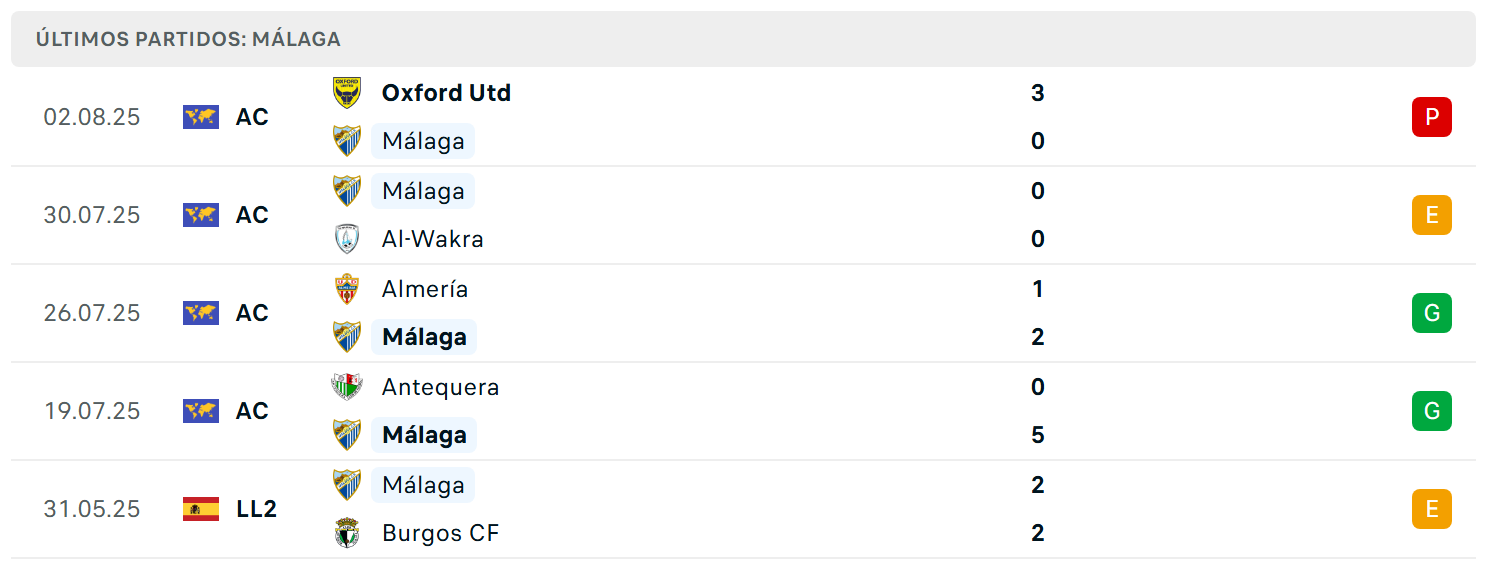Image resolution: width=1492 pixels, height=568 pixels.
Task: Click the red P result badge
Action: [x=1432, y=117]
